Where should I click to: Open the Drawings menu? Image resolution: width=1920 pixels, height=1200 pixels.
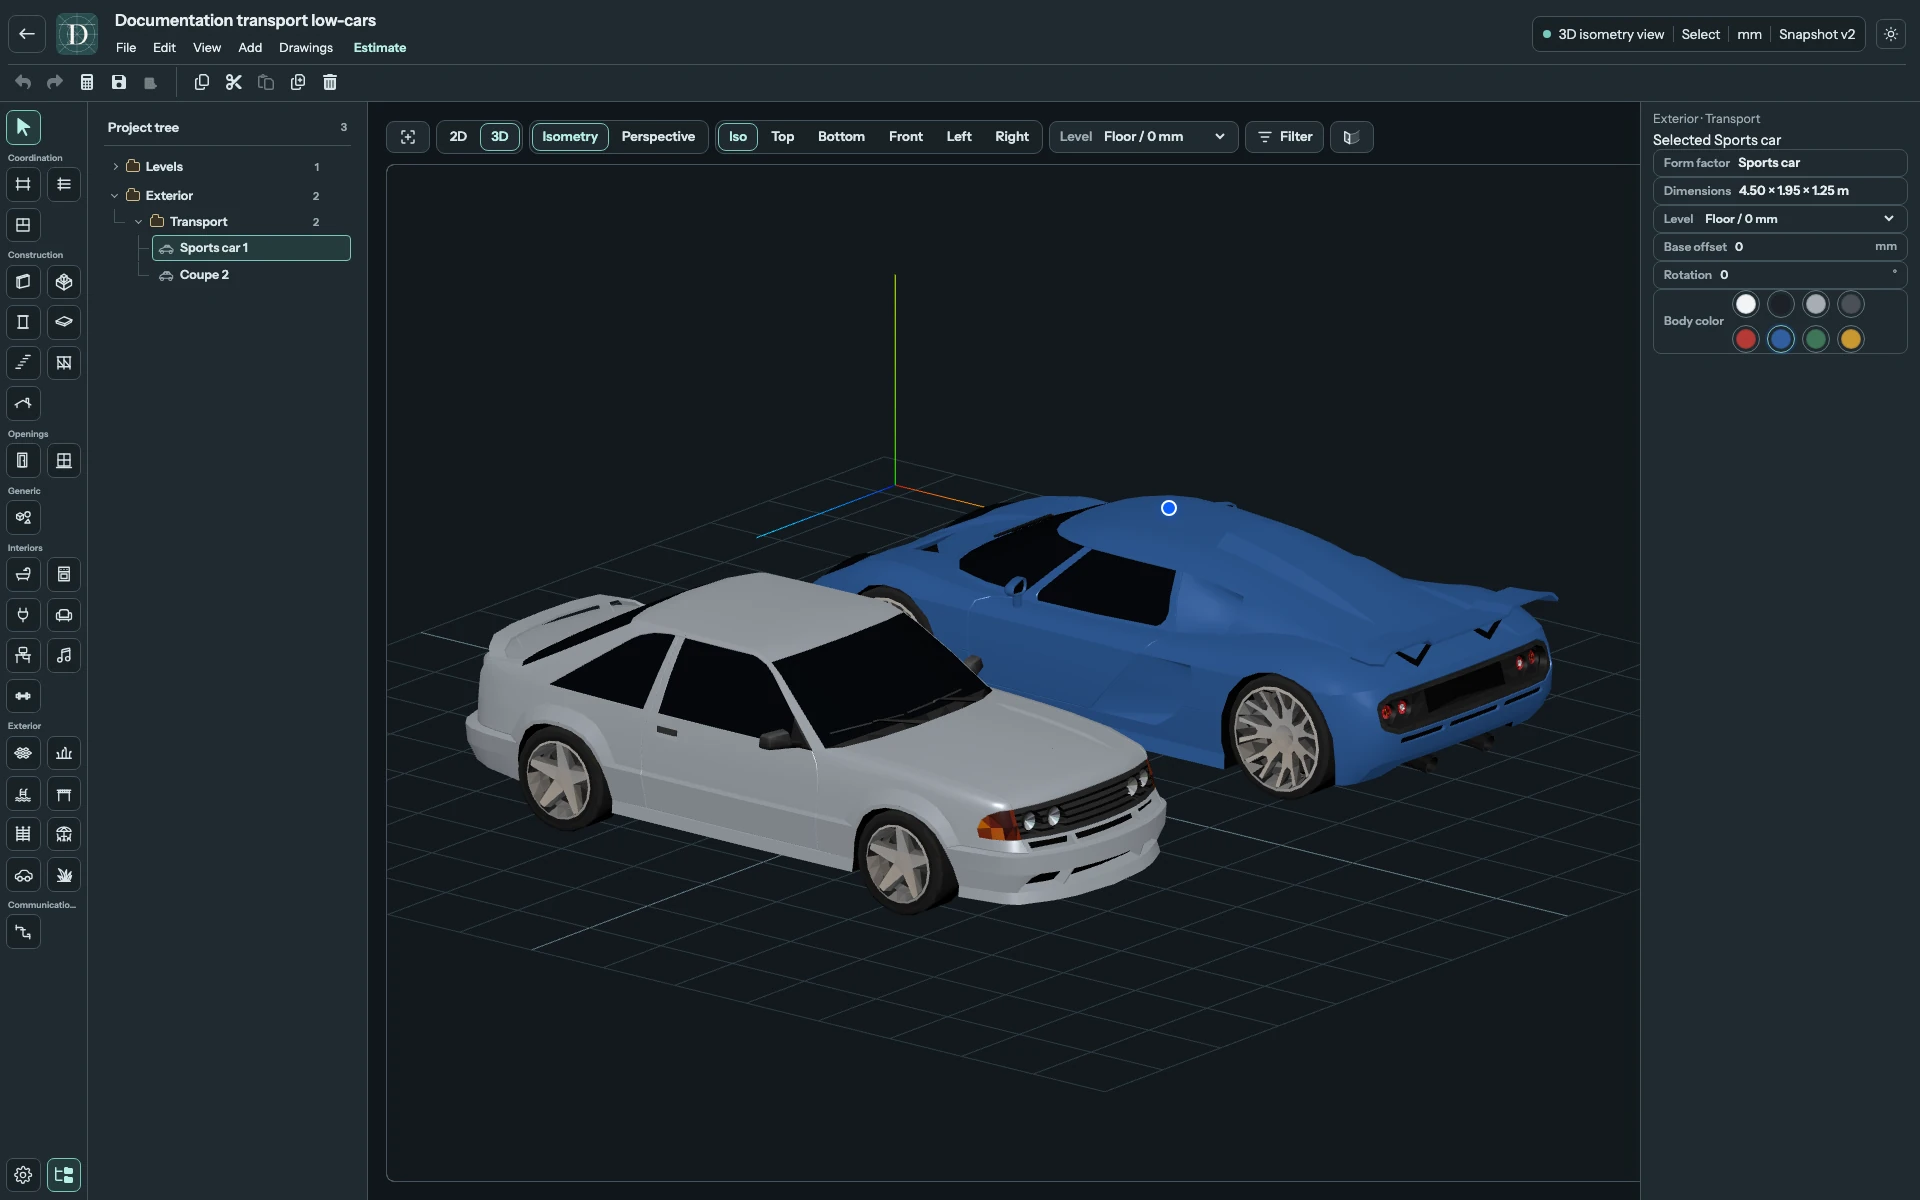tap(306, 48)
